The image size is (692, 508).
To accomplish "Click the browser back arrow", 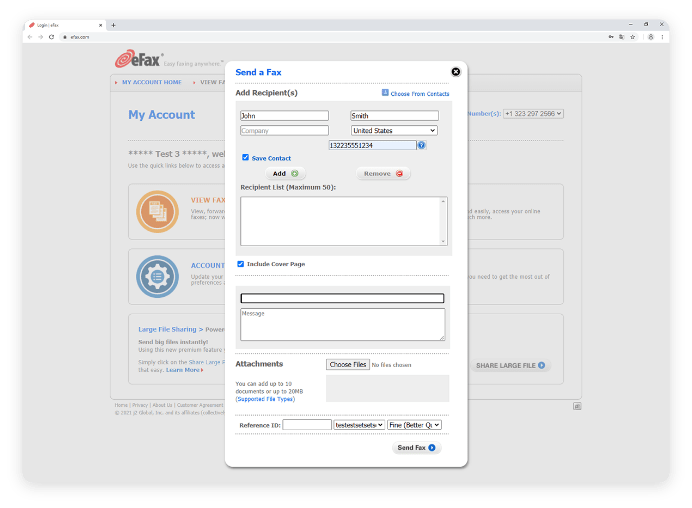I will 29,37.
